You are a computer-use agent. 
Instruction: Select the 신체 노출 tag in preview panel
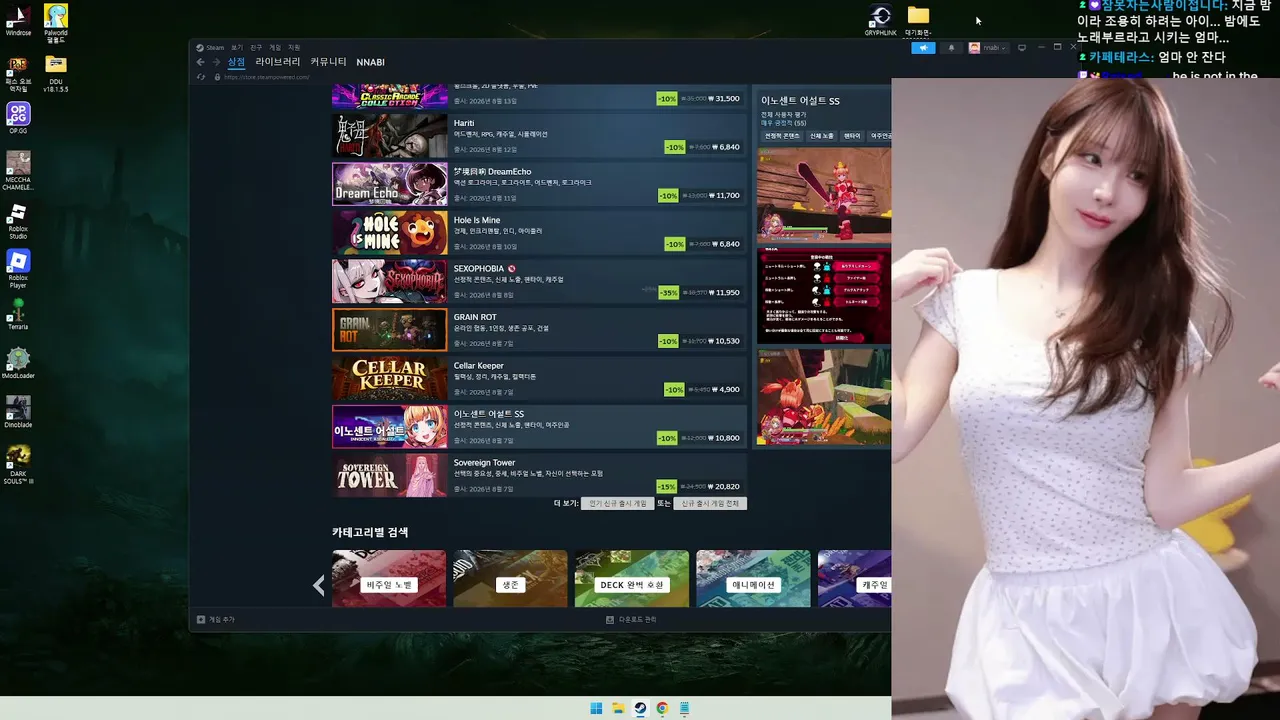[822, 136]
